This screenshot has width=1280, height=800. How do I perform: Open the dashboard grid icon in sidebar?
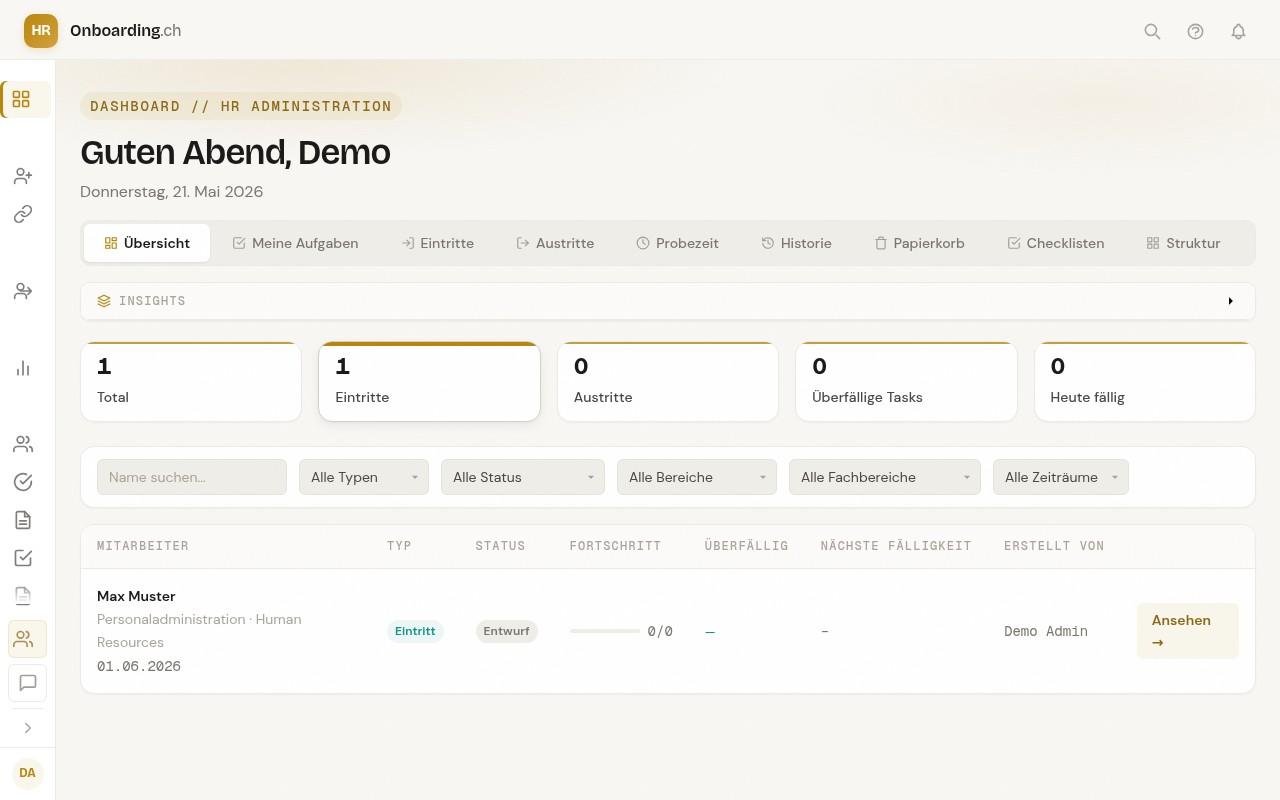pos(21,99)
